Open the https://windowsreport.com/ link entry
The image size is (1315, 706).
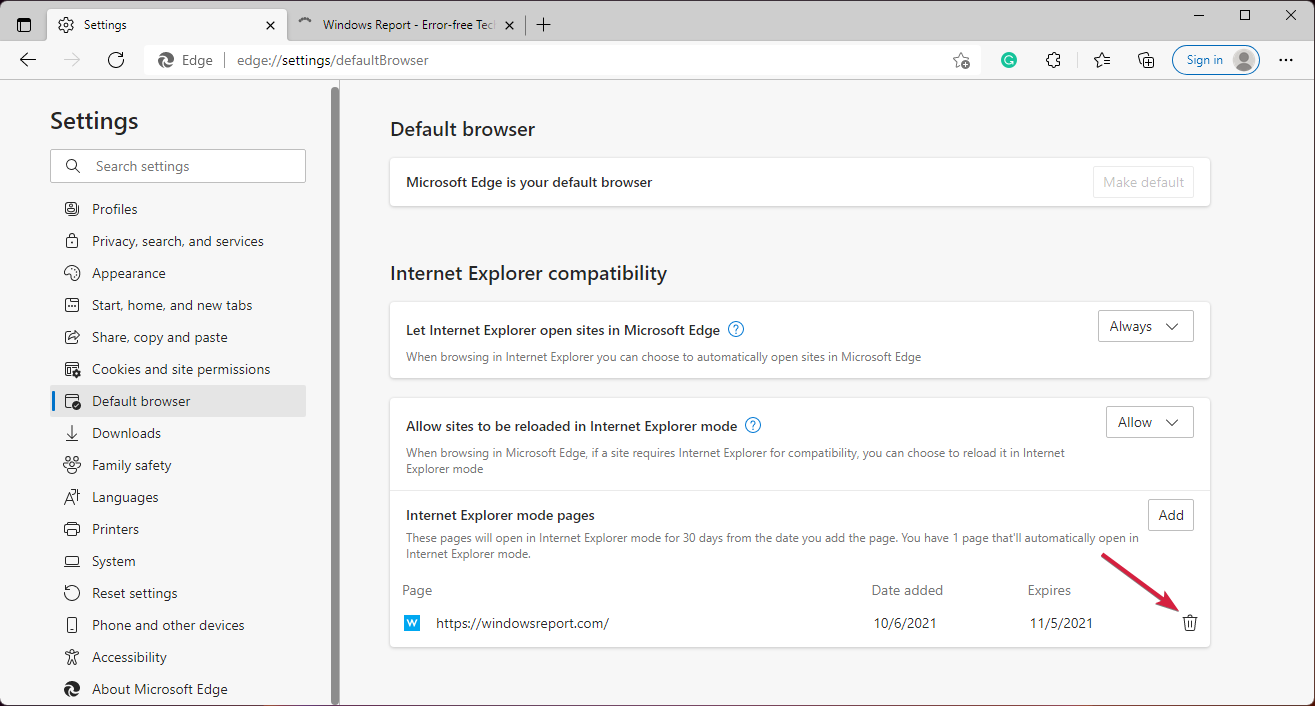pos(523,622)
